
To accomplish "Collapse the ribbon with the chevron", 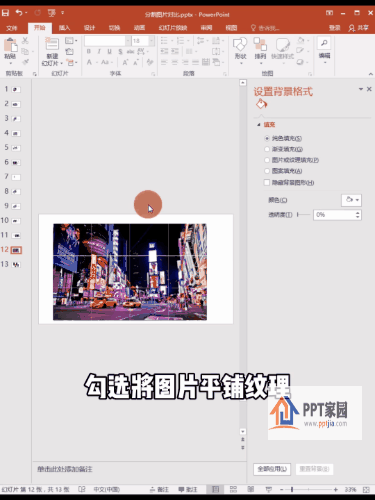I will (x=371, y=74).
